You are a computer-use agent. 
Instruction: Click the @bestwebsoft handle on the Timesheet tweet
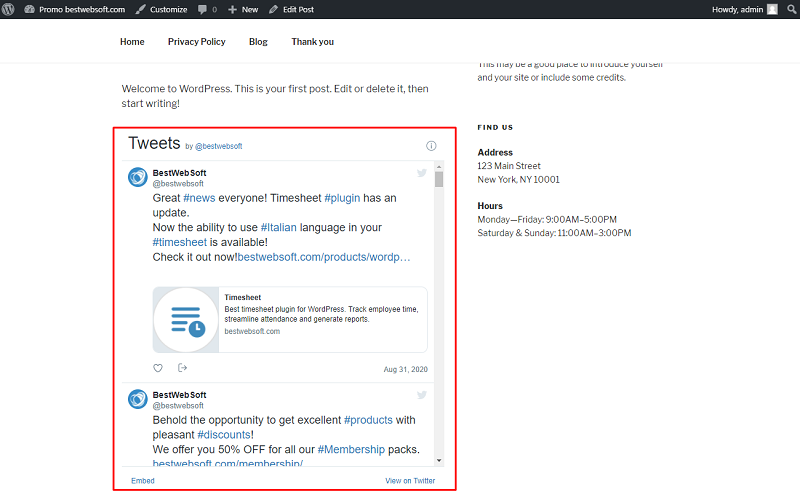(x=178, y=184)
